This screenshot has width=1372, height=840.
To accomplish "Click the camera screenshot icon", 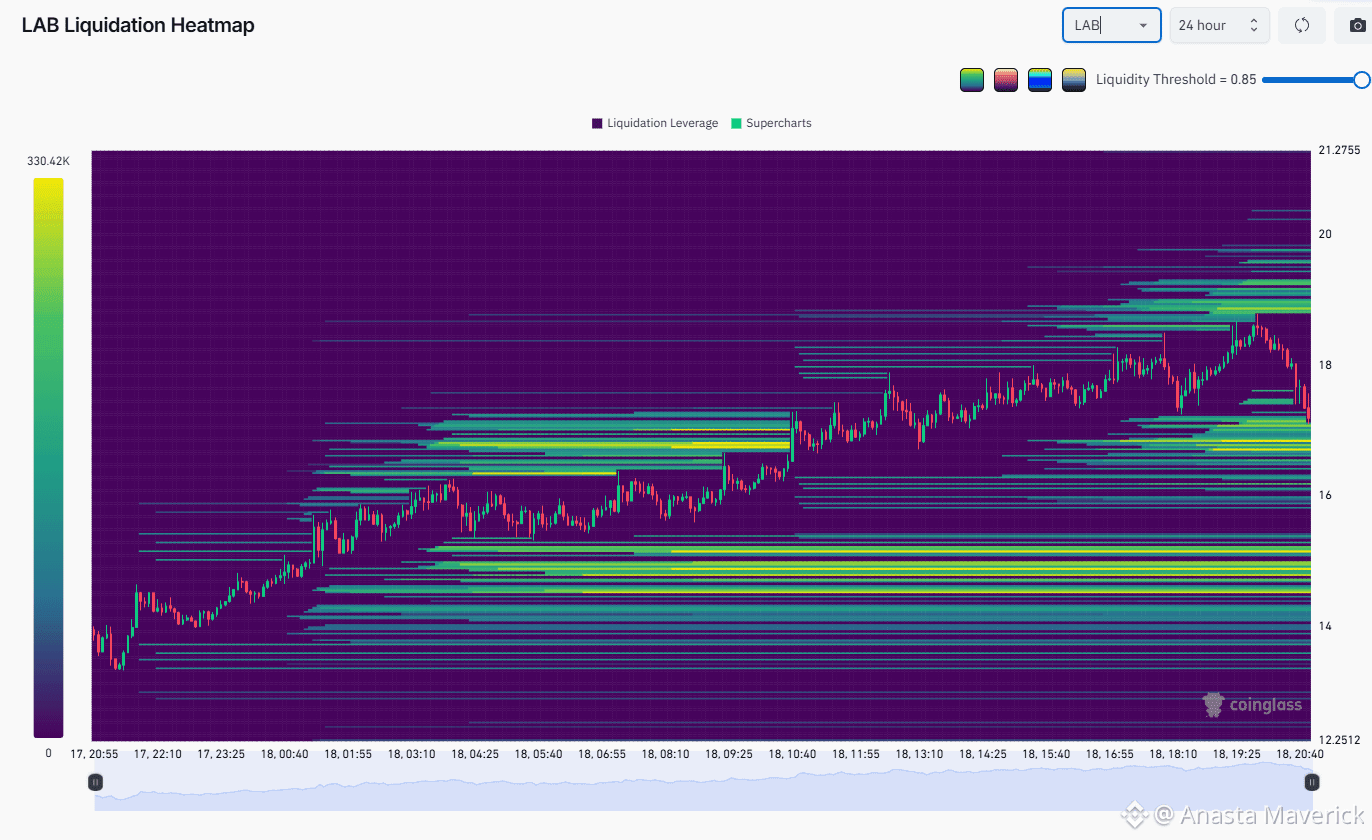I will coord(1357,25).
